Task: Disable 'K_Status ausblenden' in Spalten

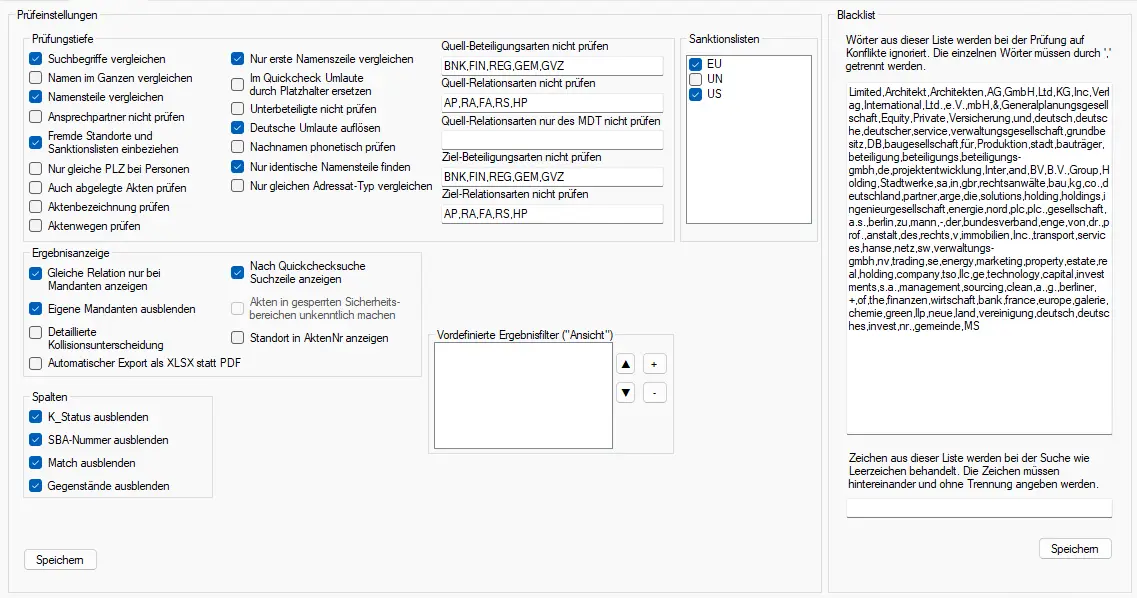Action: click(35, 417)
